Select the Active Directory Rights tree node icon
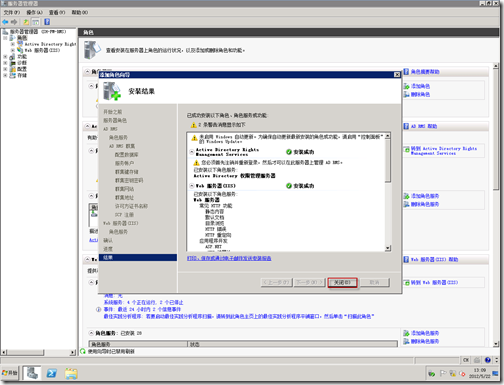504x385 pixels. point(20,44)
